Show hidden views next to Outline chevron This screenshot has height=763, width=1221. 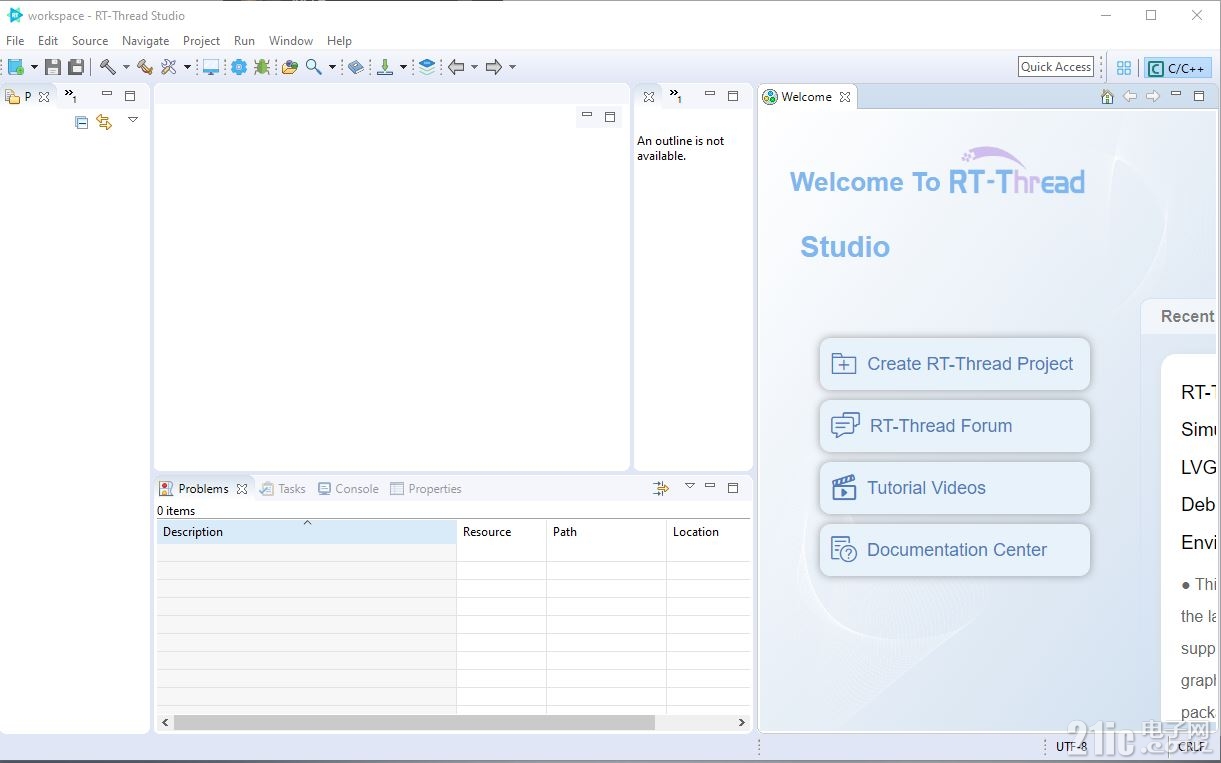pyautogui.click(x=676, y=96)
